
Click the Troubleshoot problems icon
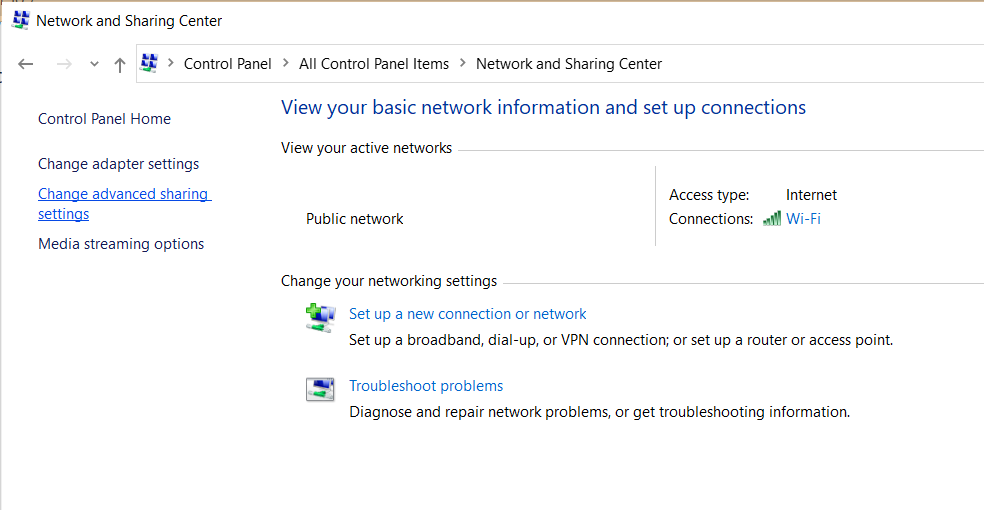pos(320,389)
